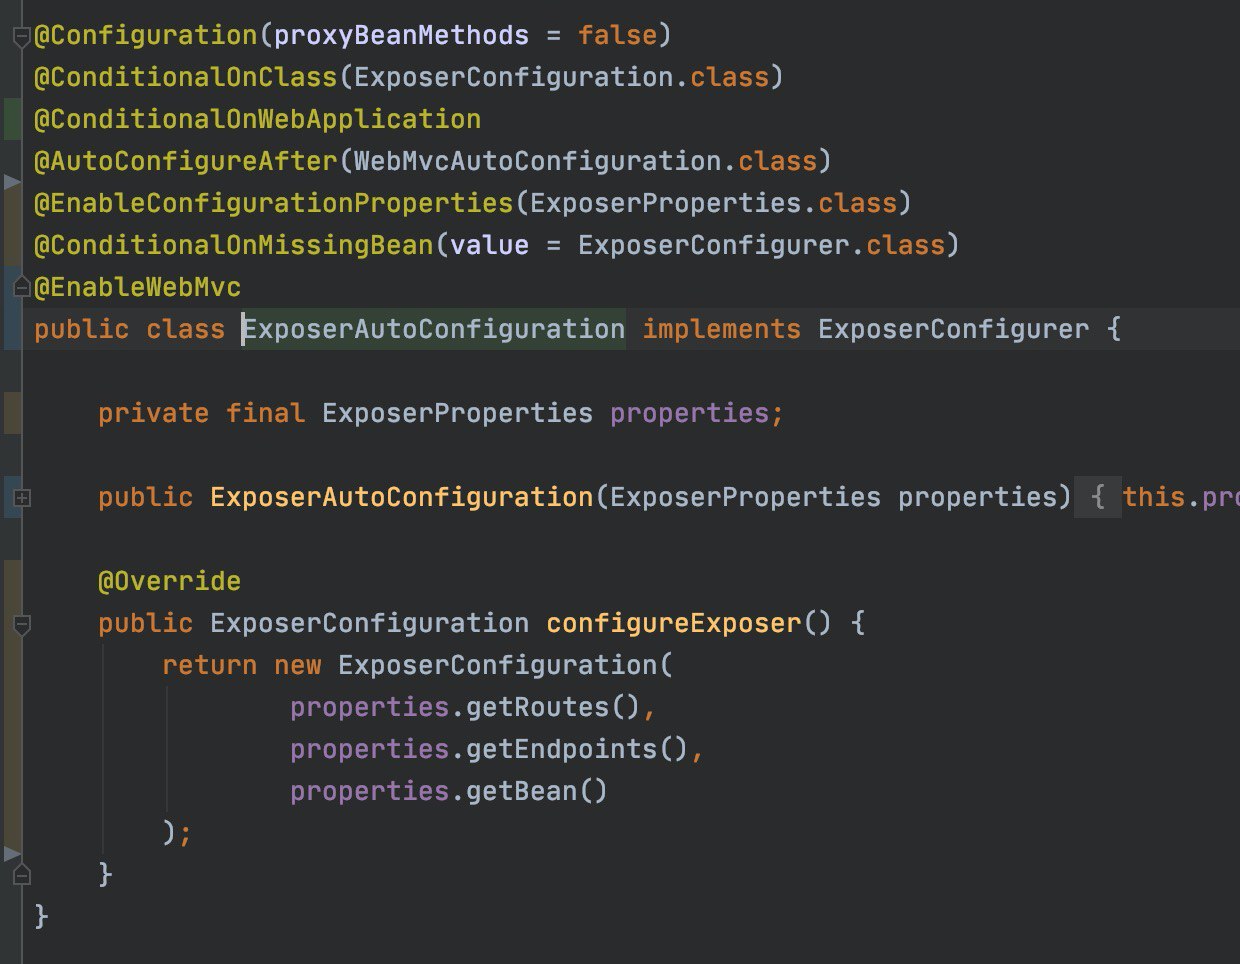Click the configureExposer method name
The height and width of the screenshot is (964, 1240).
coord(673,623)
